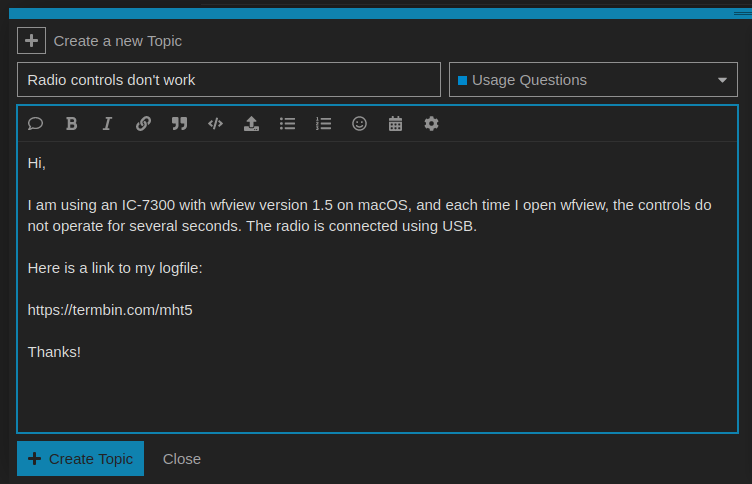Click the 'Here is a link to my logfile:' line
The height and width of the screenshot is (484, 752).
[x=115, y=268]
